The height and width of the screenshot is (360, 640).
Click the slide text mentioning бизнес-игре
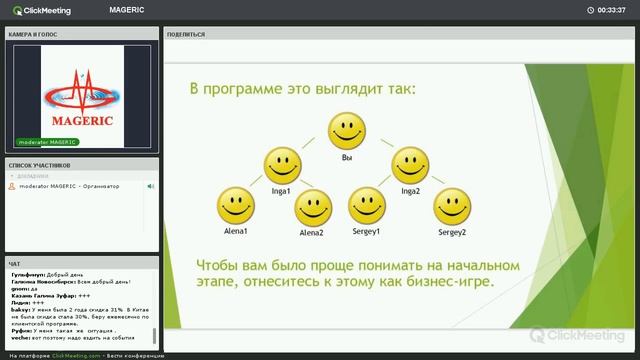pyautogui.click(x=358, y=273)
